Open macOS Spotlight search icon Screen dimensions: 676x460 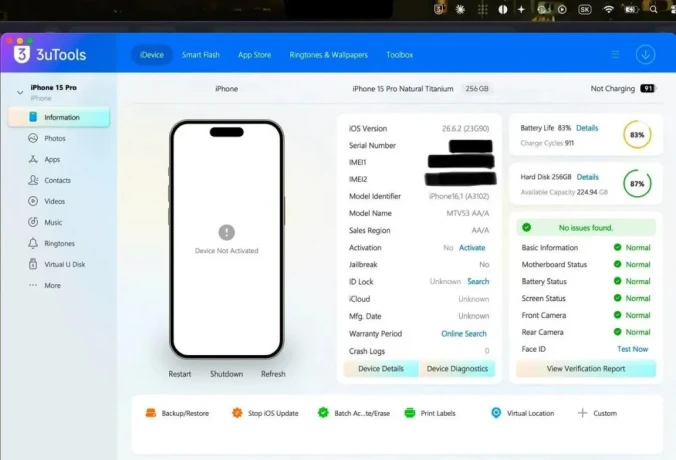click(x=654, y=9)
